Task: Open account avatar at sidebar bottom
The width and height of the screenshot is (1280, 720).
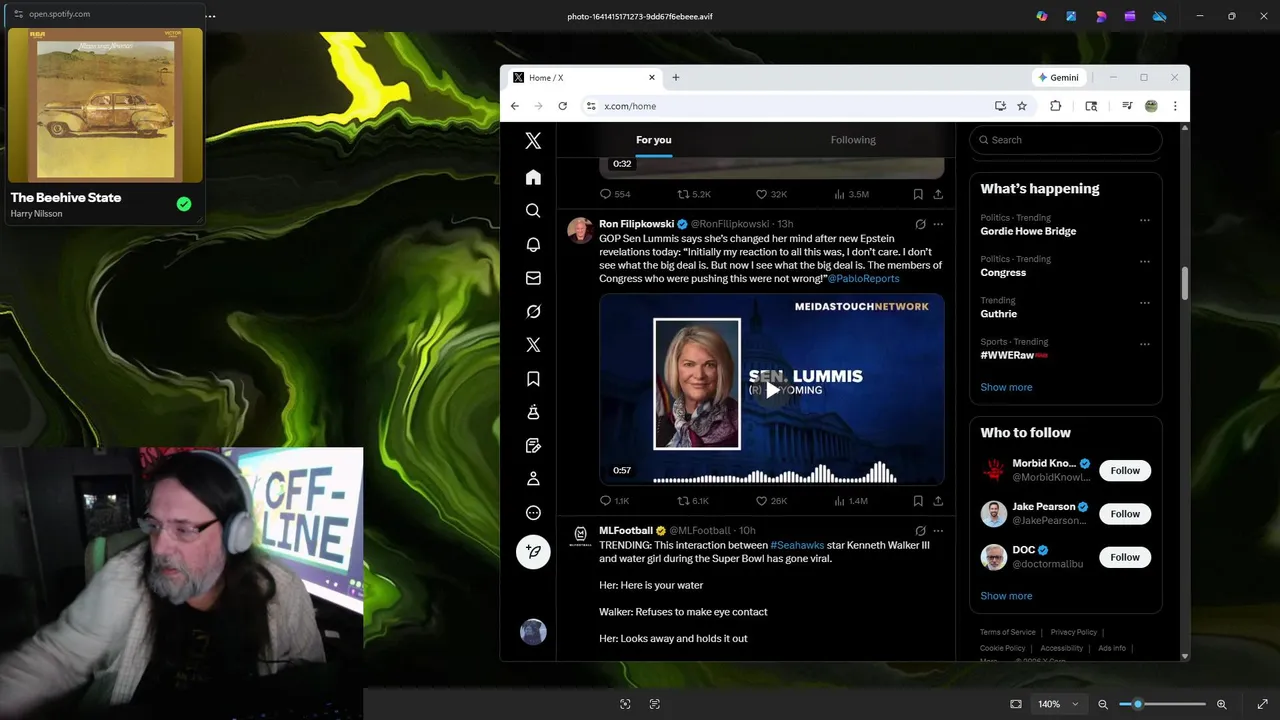Action: tap(533, 632)
